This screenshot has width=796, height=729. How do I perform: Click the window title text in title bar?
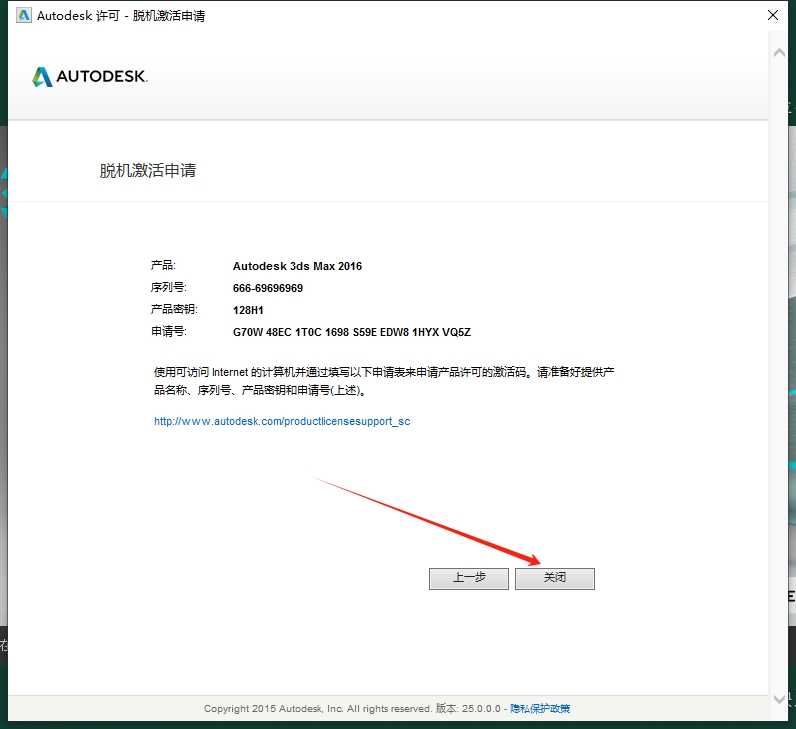tap(121, 16)
